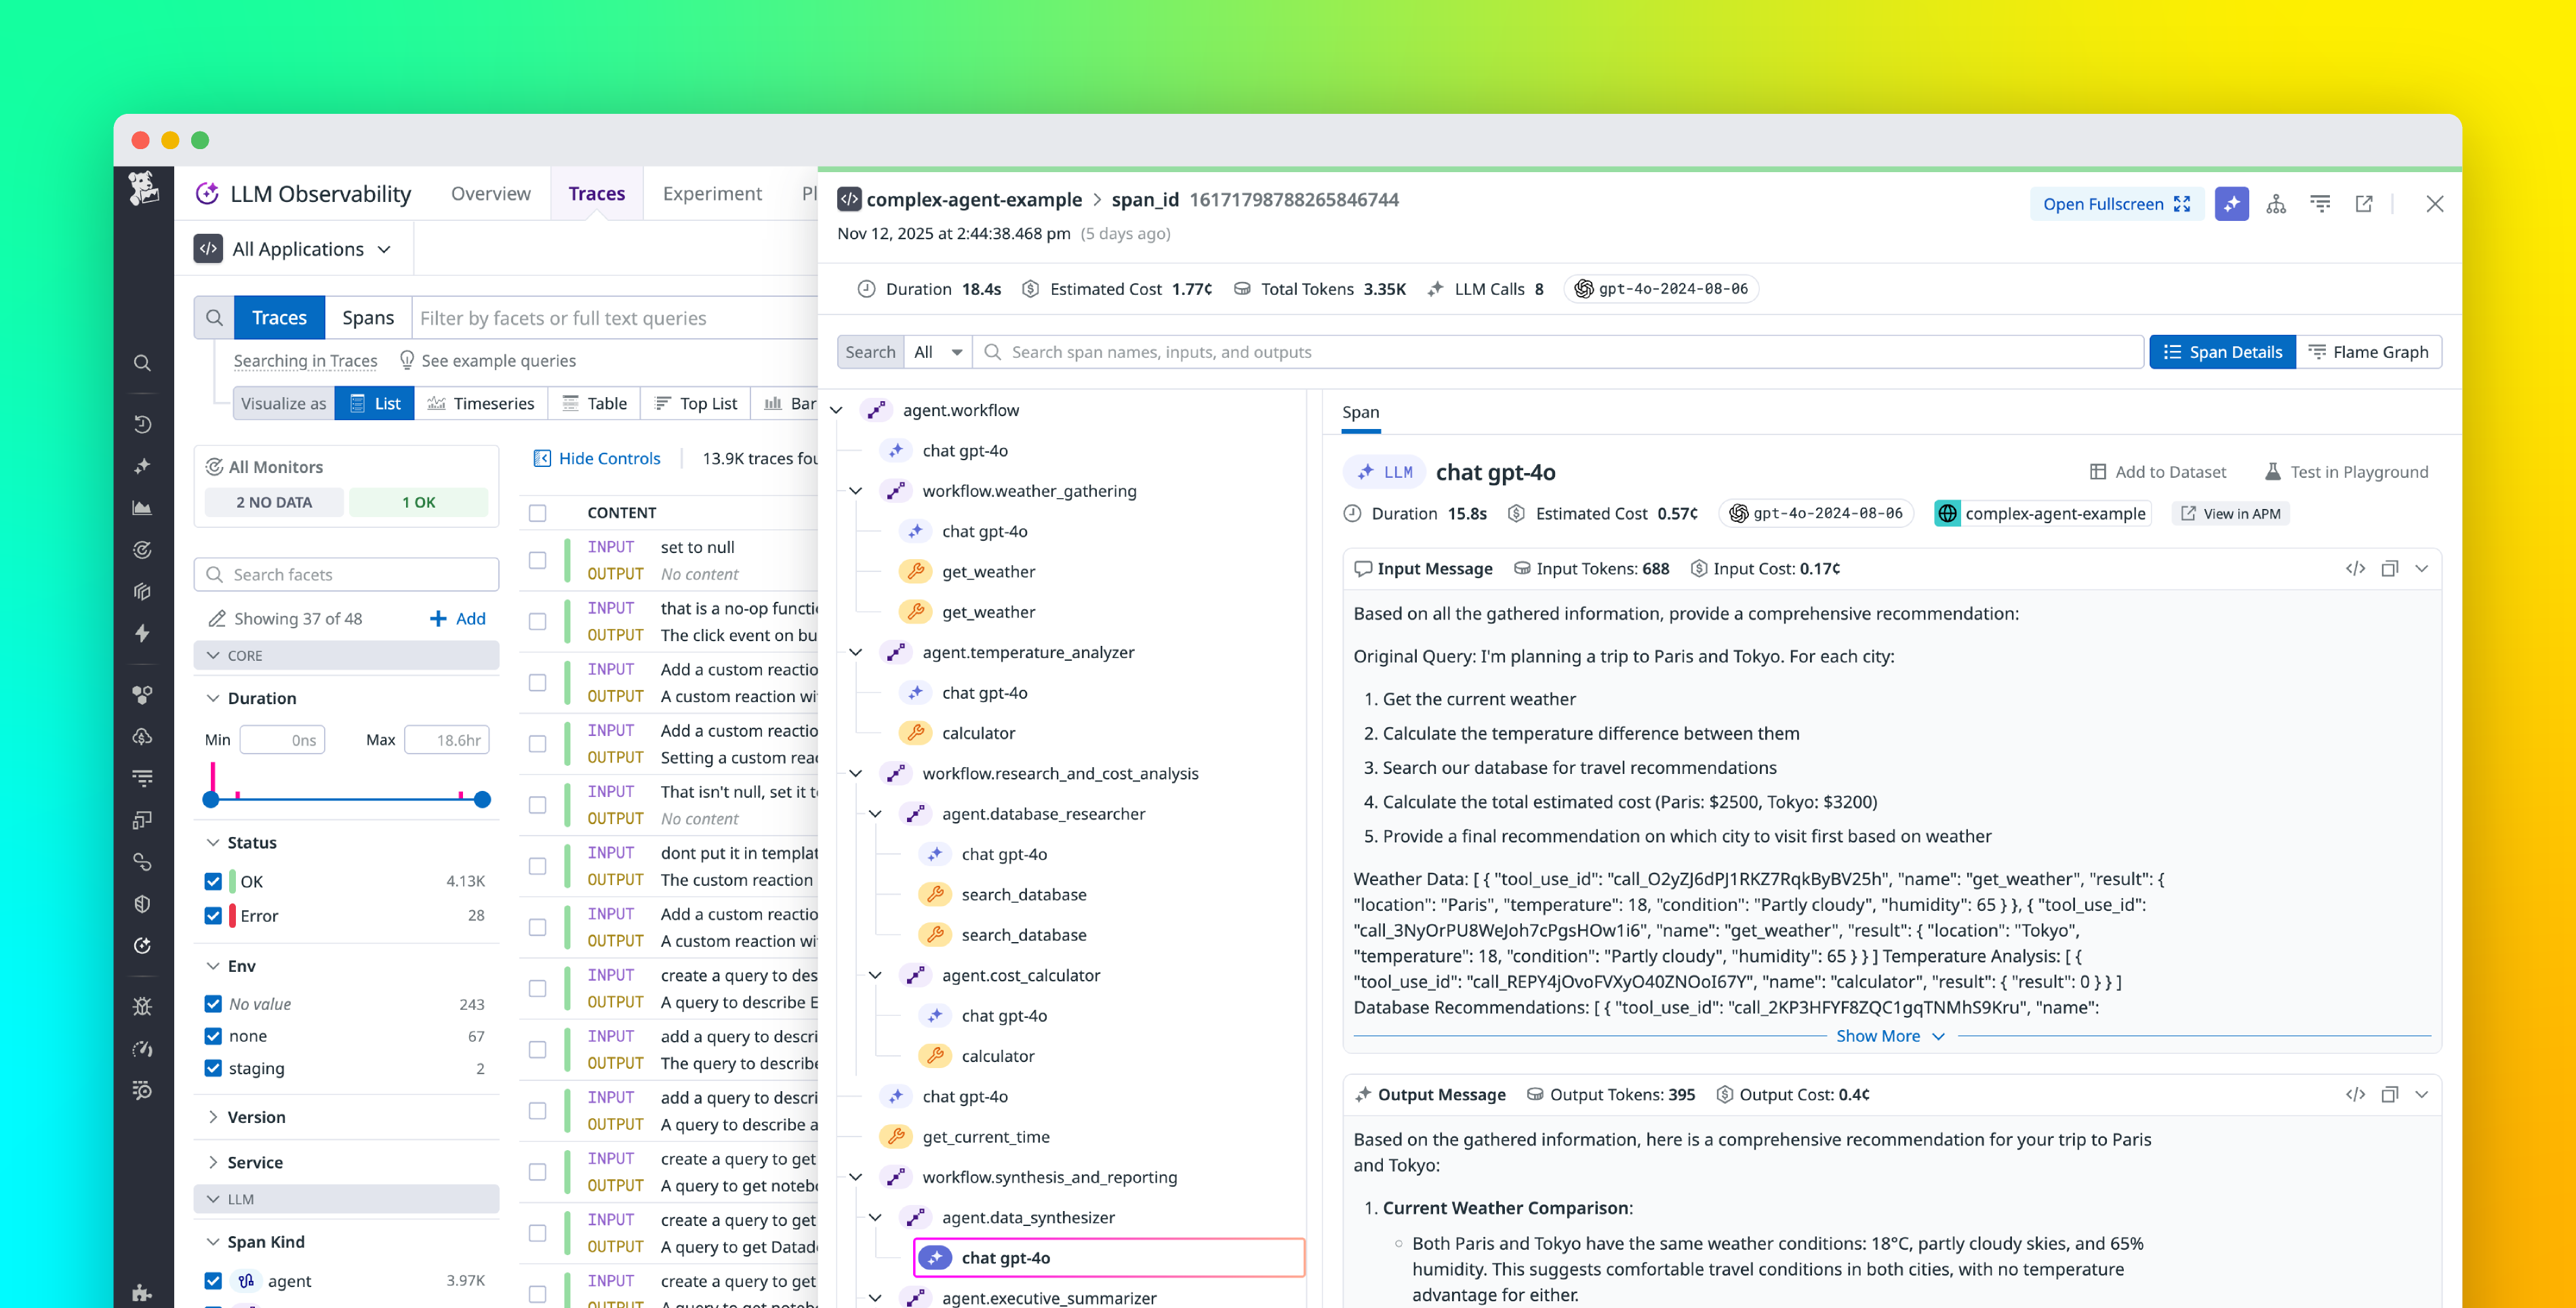Open the Experiment tab in LLM Observability

pyautogui.click(x=712, y=193)
